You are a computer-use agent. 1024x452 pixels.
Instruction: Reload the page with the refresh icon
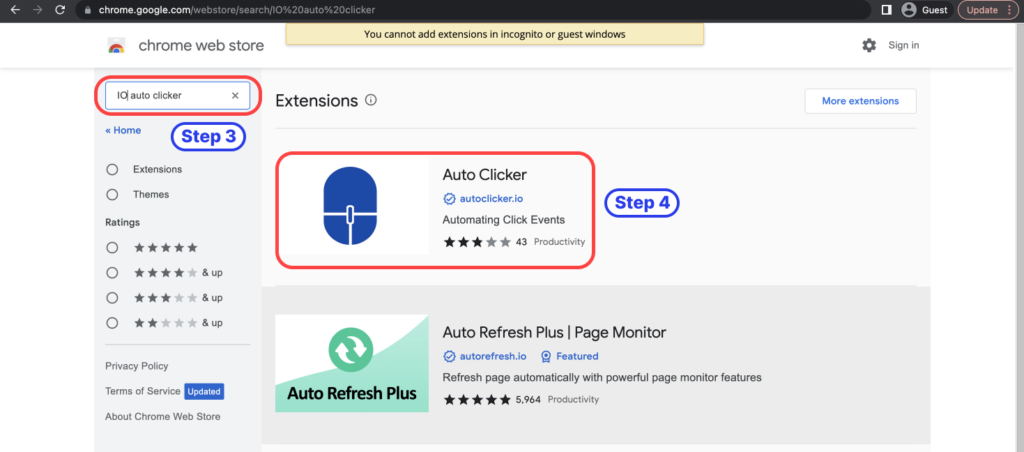(60, 10)
